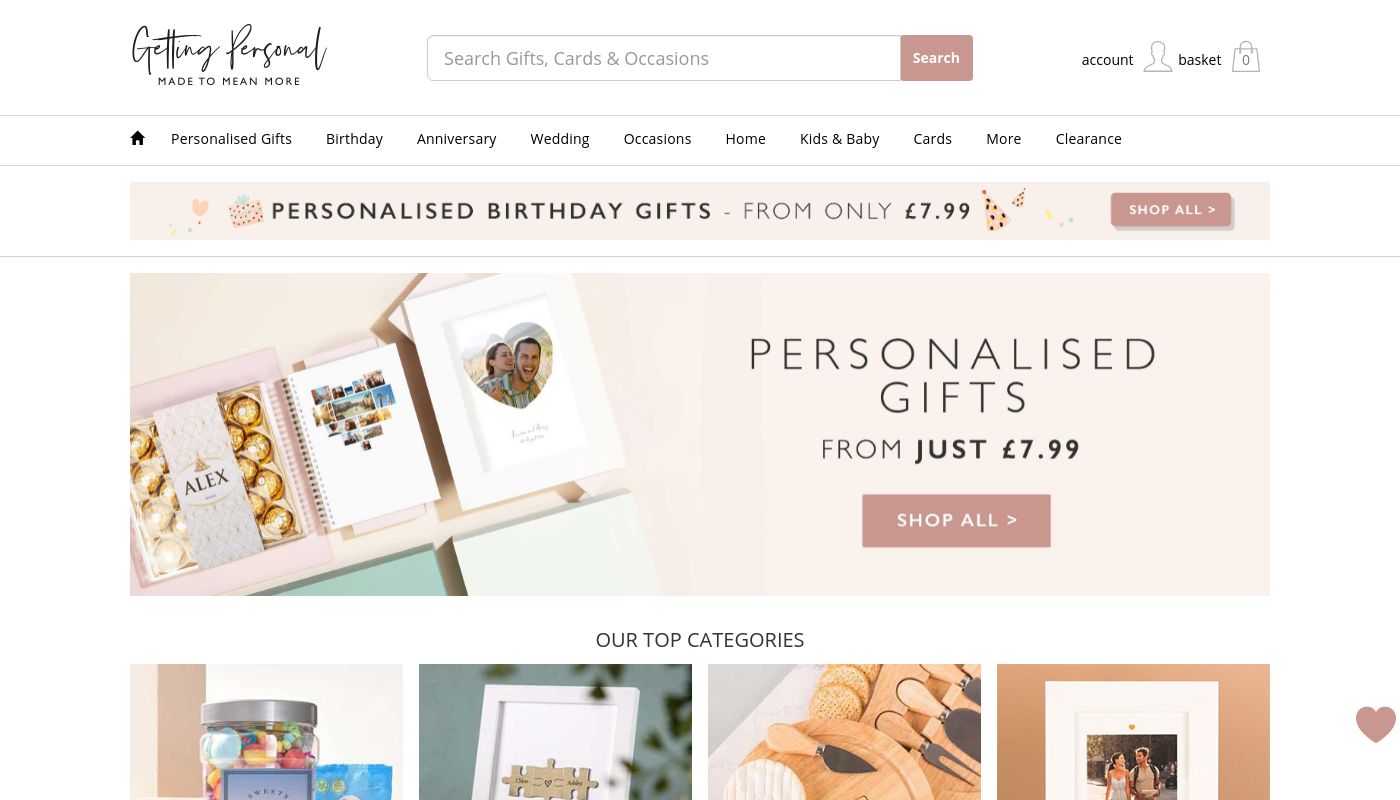1400x800 pixels.
Task: Open the sweets jar category thumbnail
Action: tap(266, 732)
